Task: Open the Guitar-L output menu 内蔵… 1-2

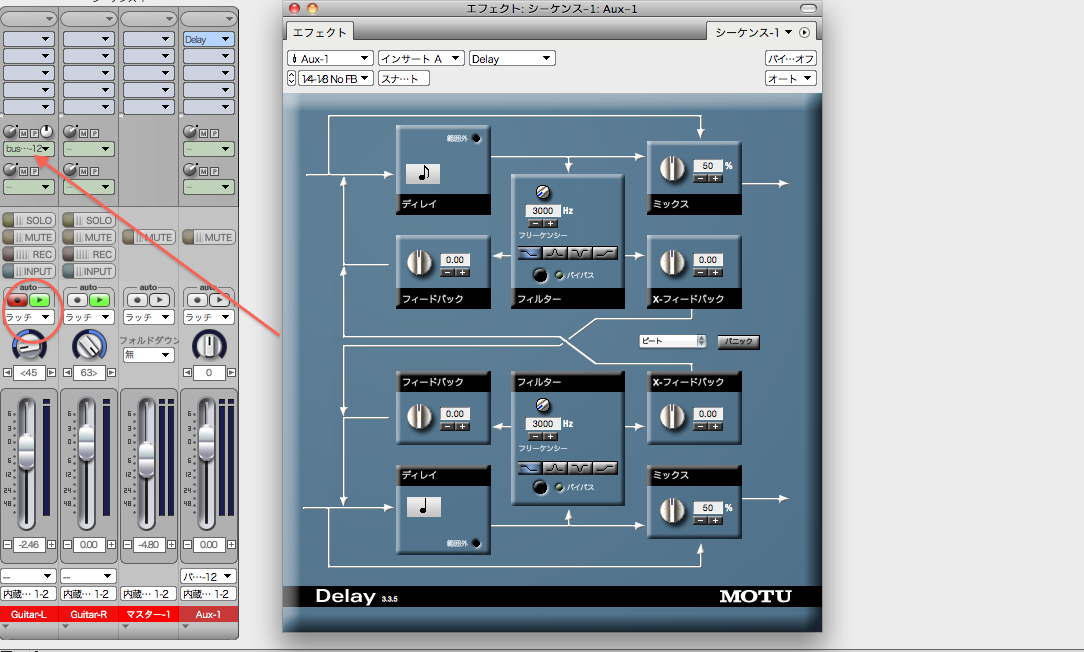Action: pyautogui.click(x=28, y=594)
